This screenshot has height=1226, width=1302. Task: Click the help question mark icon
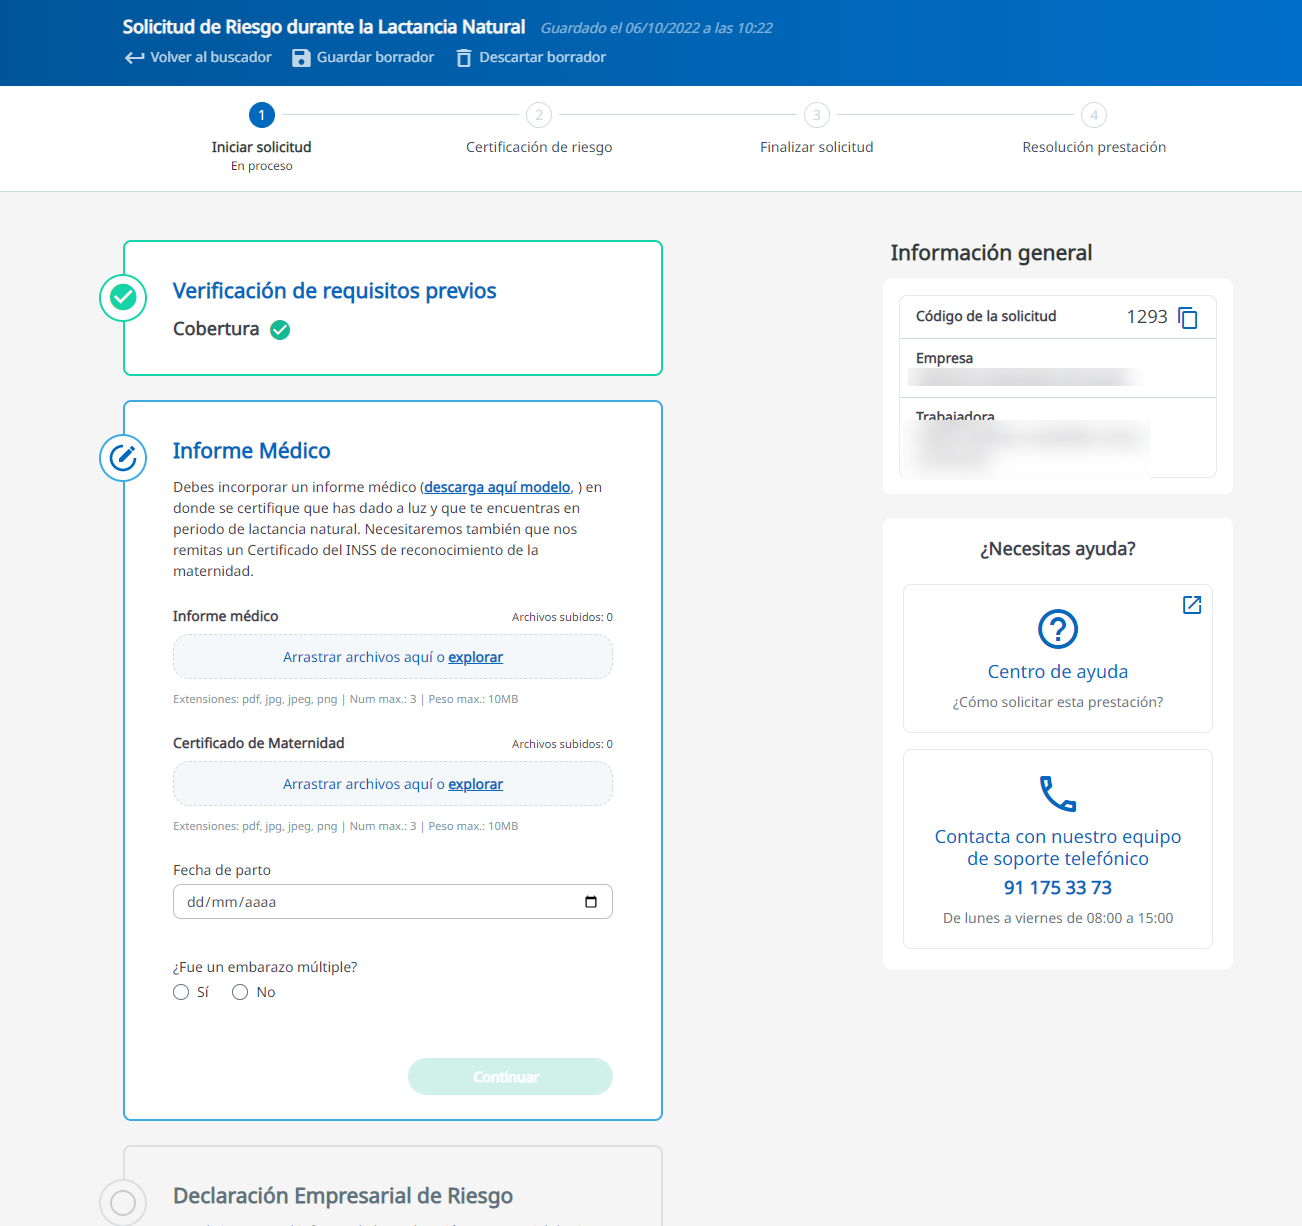click(x=1058, y=629)
